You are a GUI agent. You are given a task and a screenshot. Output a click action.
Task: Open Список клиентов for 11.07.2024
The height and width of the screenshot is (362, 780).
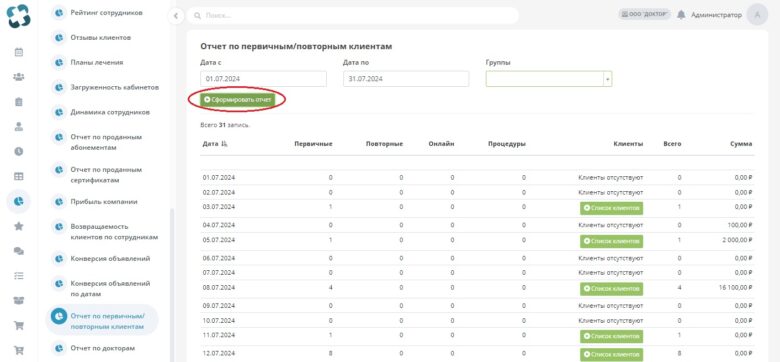coord(611,337)
